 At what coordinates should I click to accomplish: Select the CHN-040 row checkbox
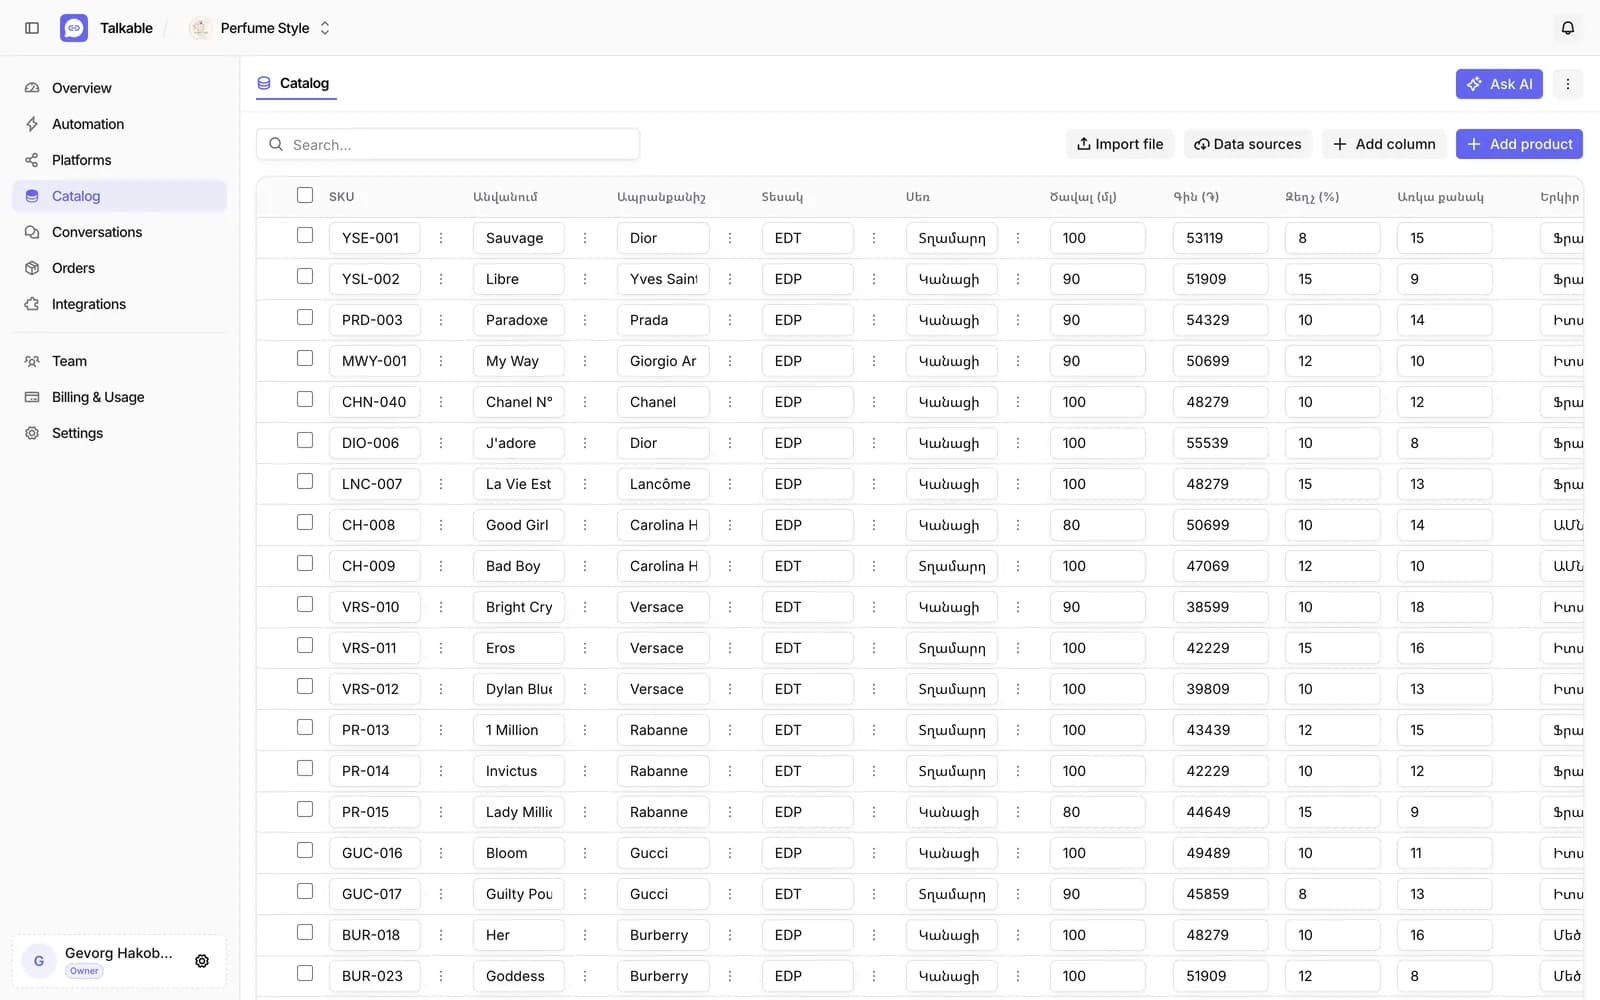[305, 399]
